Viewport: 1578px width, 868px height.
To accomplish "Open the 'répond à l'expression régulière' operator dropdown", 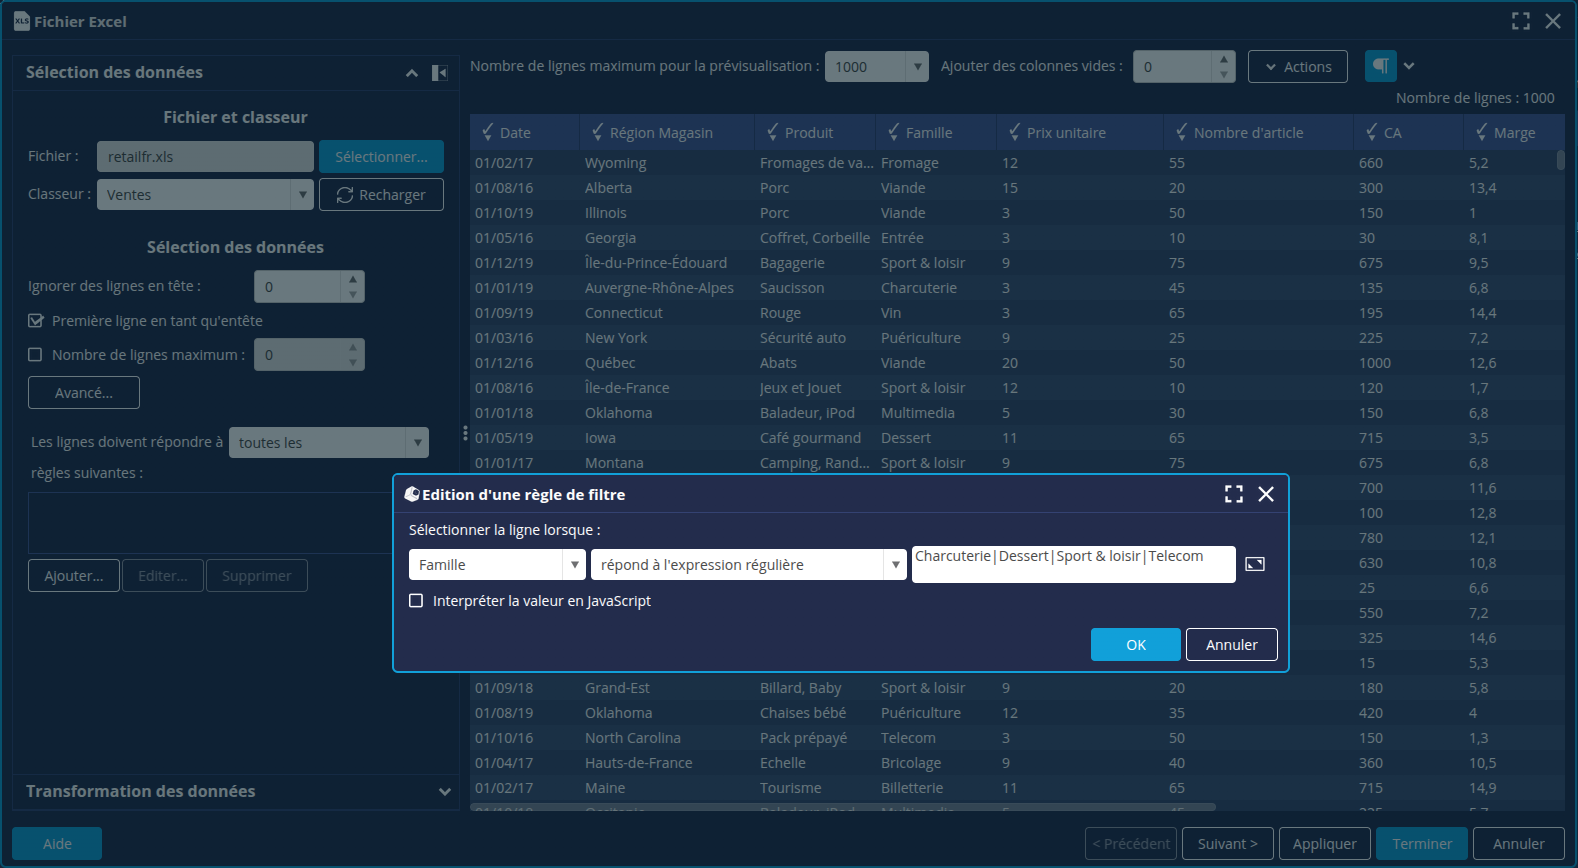I will [x=749, y=565].
